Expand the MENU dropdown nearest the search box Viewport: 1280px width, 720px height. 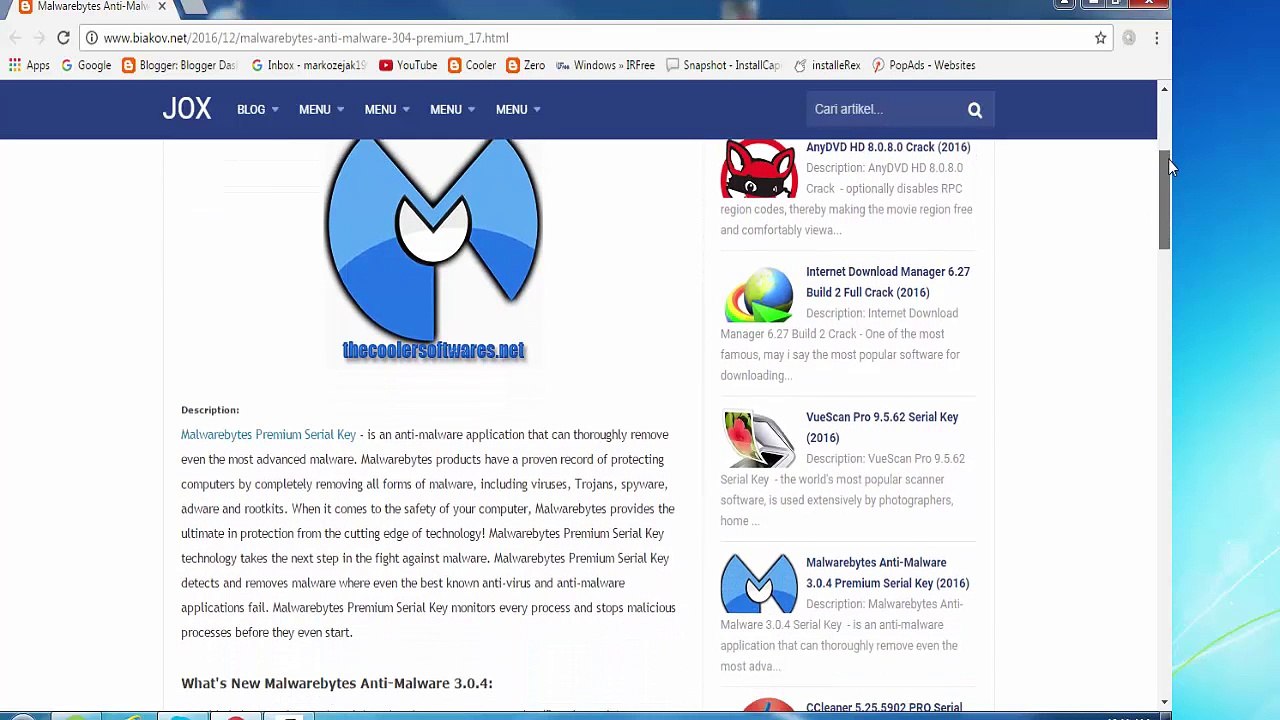click(518, 110)
